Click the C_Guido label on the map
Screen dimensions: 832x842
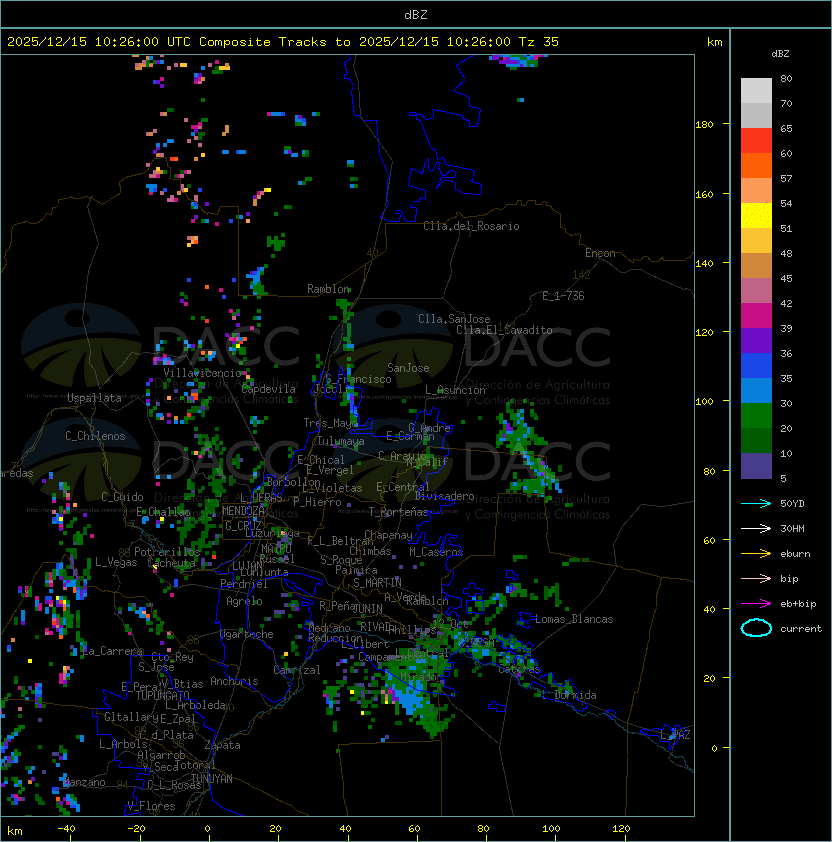[x=122, y=497]
